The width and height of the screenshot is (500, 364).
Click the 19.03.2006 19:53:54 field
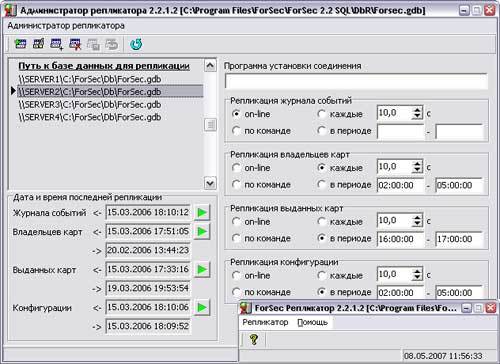148,288
